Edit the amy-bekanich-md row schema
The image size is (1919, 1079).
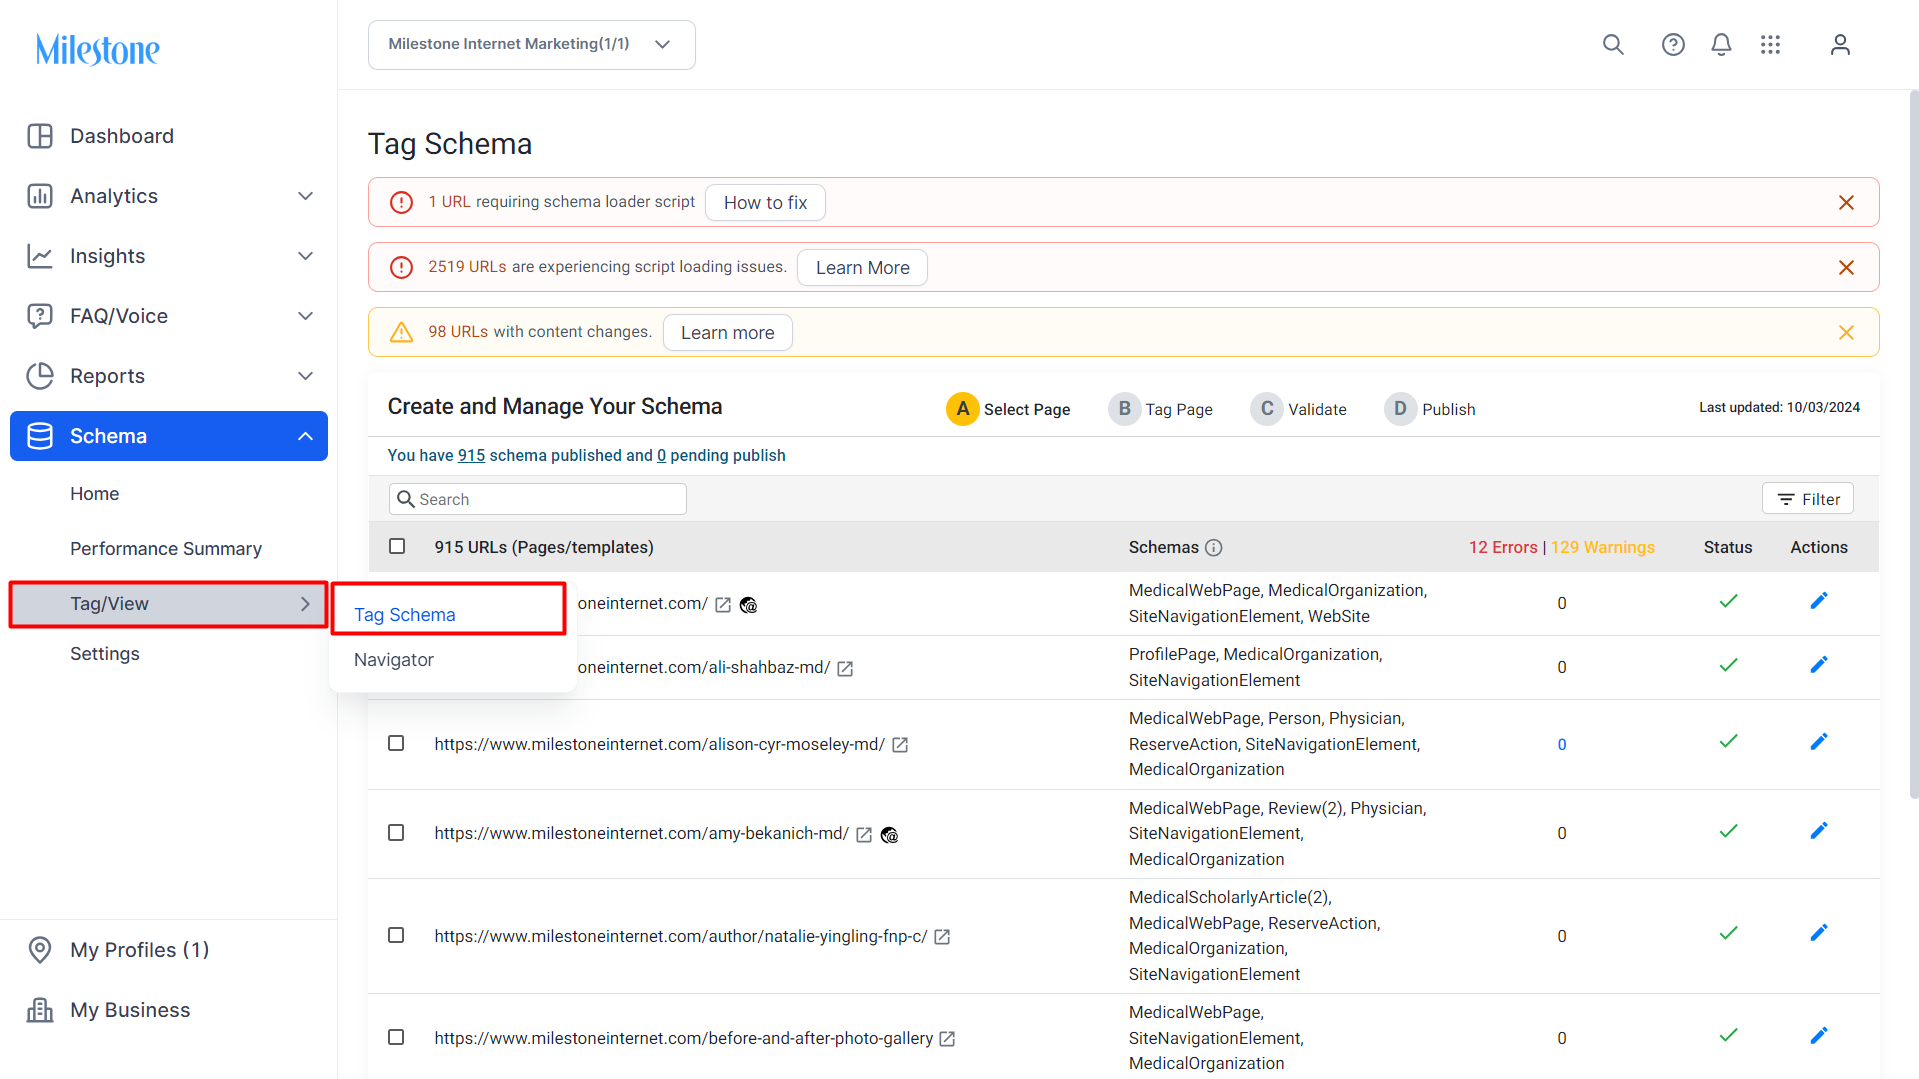pos(1819,831)
